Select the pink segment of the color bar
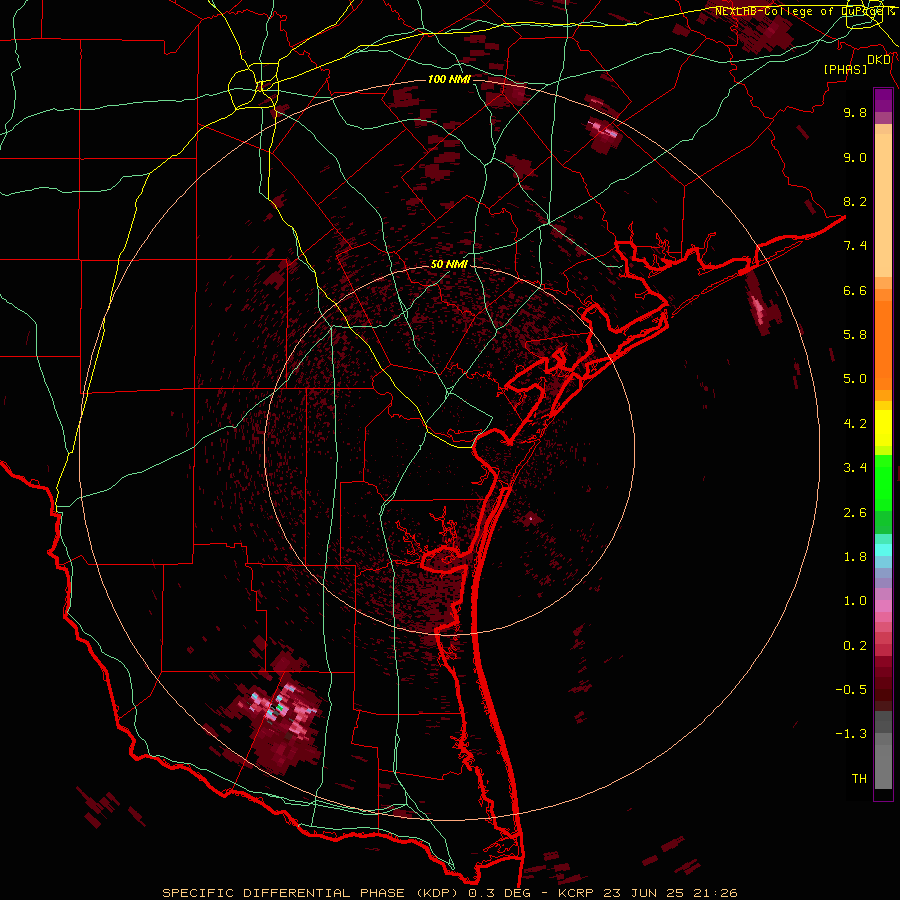 883,606
